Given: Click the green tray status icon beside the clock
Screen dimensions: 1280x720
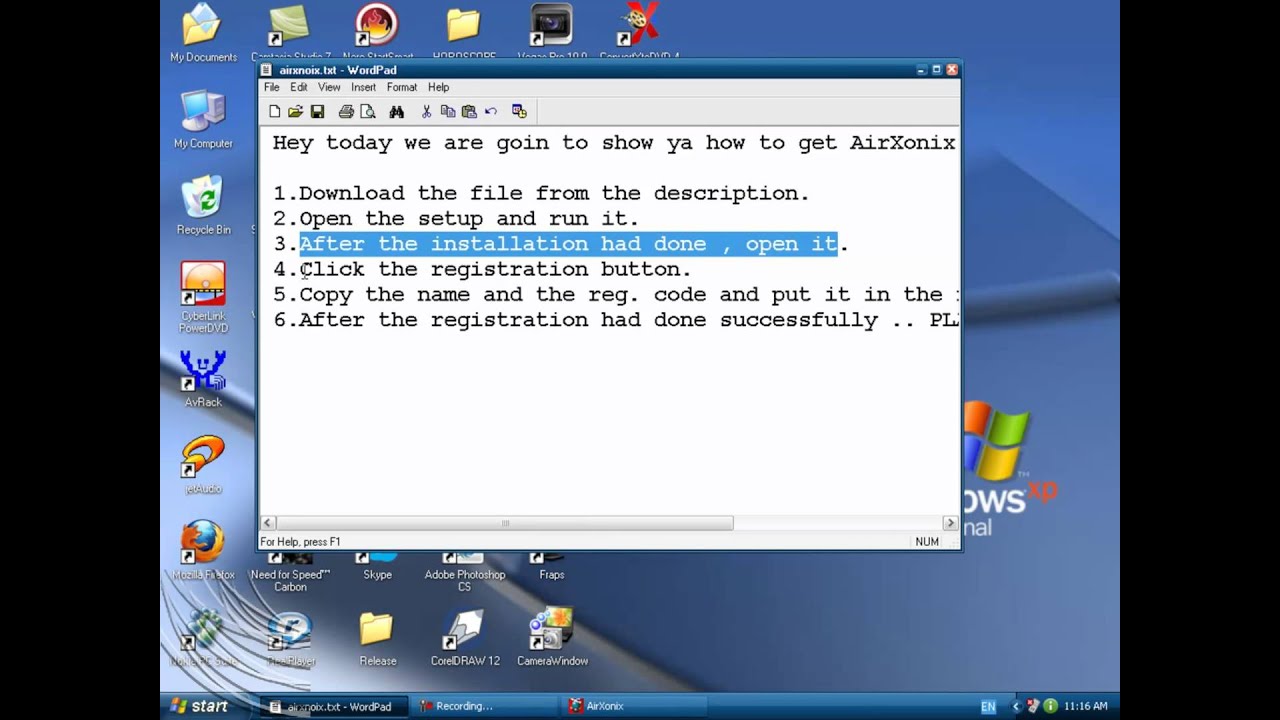Looking at the screenshot, I should pos(1050,706).
